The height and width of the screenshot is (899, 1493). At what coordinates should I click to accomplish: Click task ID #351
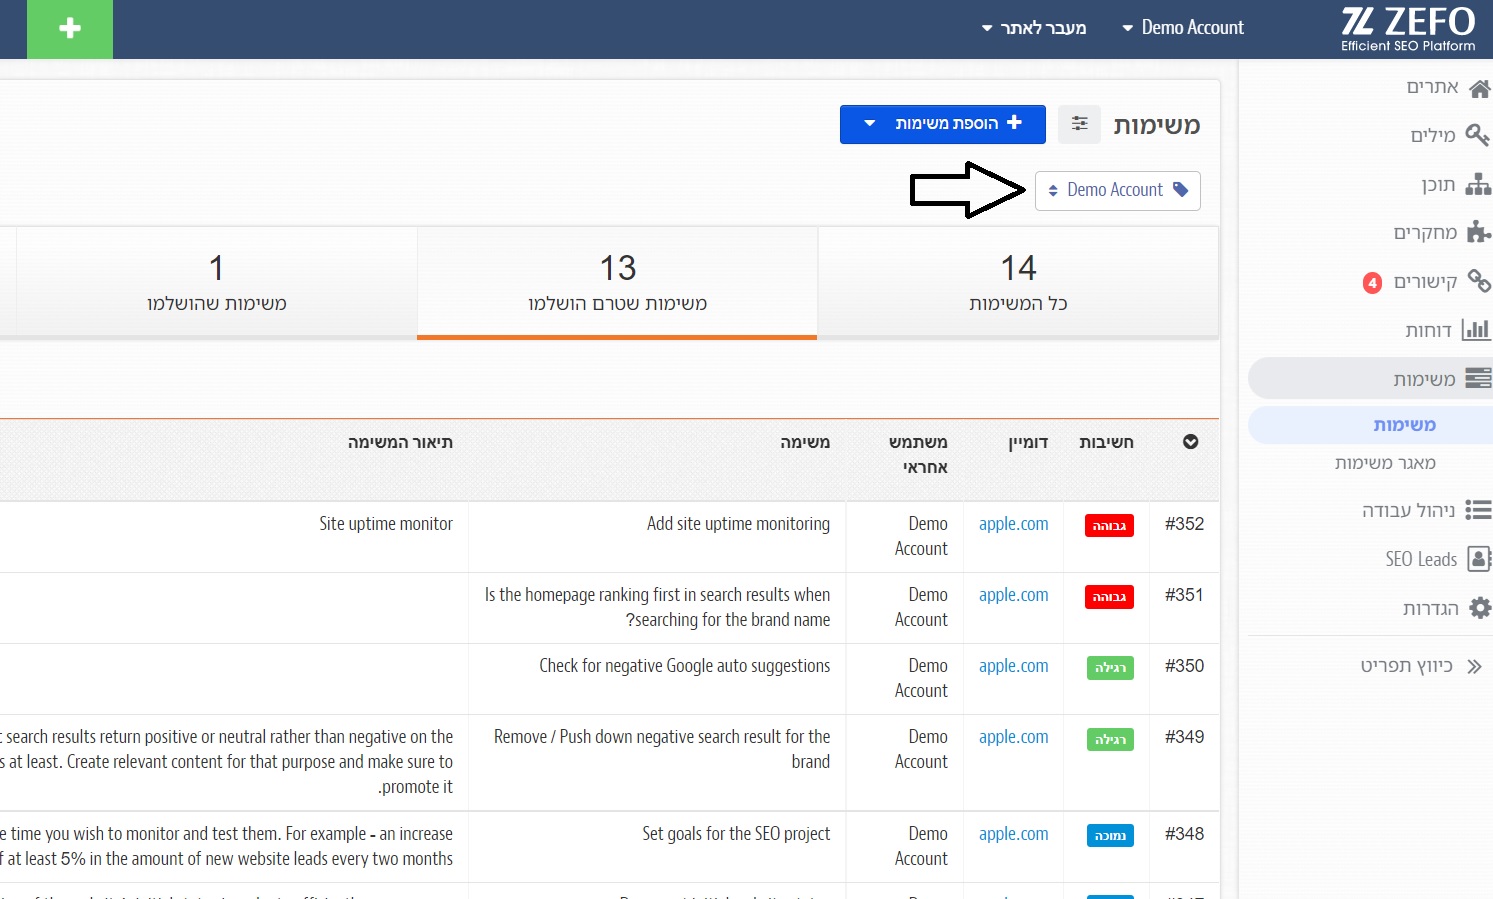tap(1184, 595)
